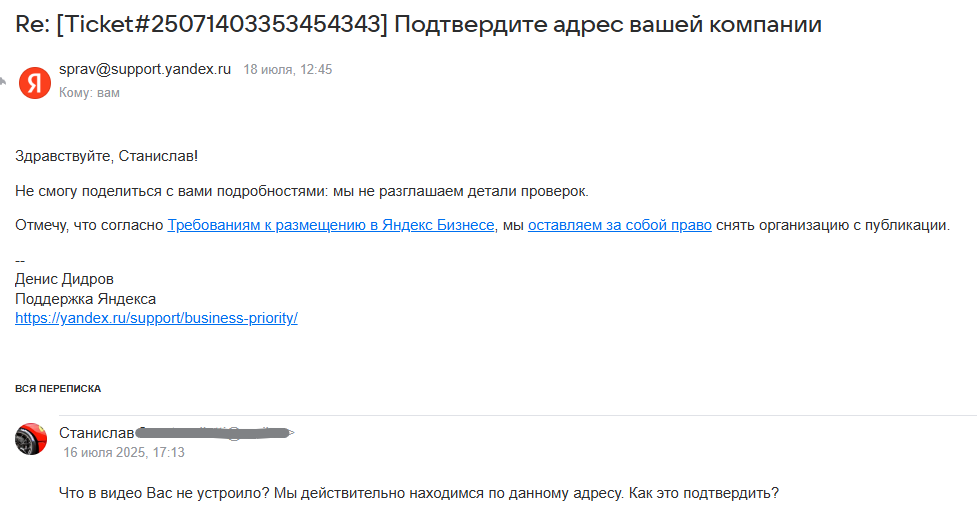Click the red Yandex sender avatar
The height and width of the screenshot is (512, 977).
35,82
